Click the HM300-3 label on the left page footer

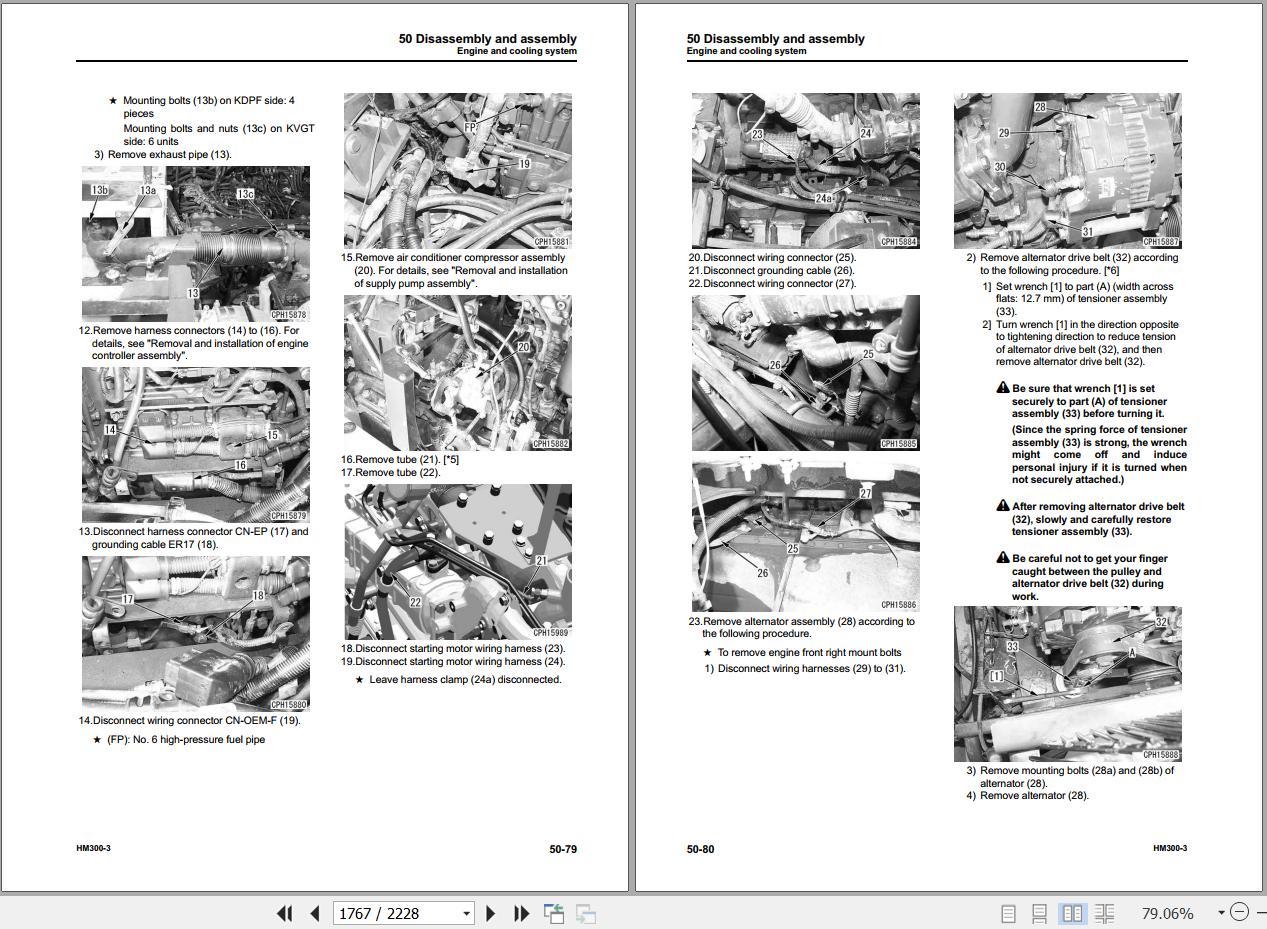(x=94, y=848)
